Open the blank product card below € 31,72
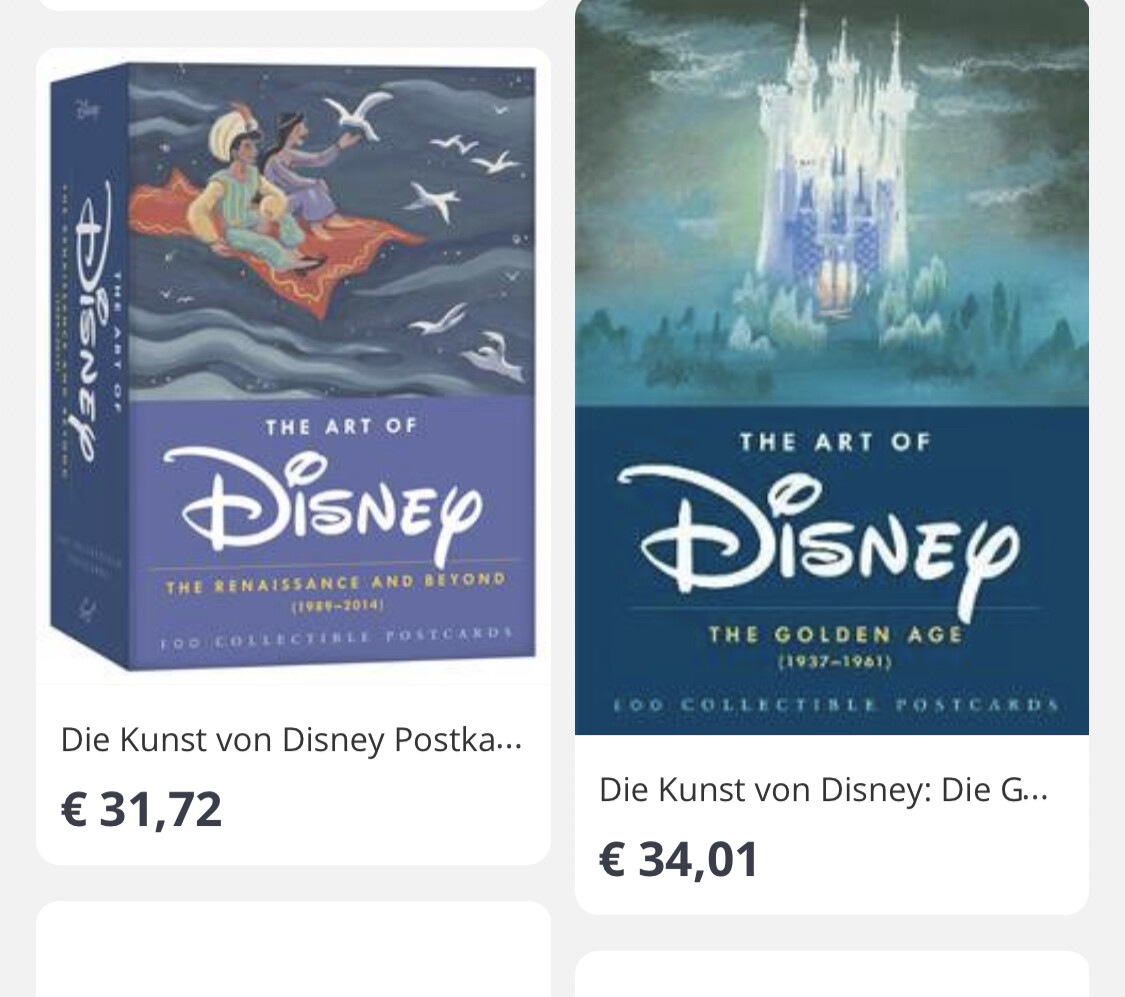The image size is (1125, 997). tap(293, 950)
